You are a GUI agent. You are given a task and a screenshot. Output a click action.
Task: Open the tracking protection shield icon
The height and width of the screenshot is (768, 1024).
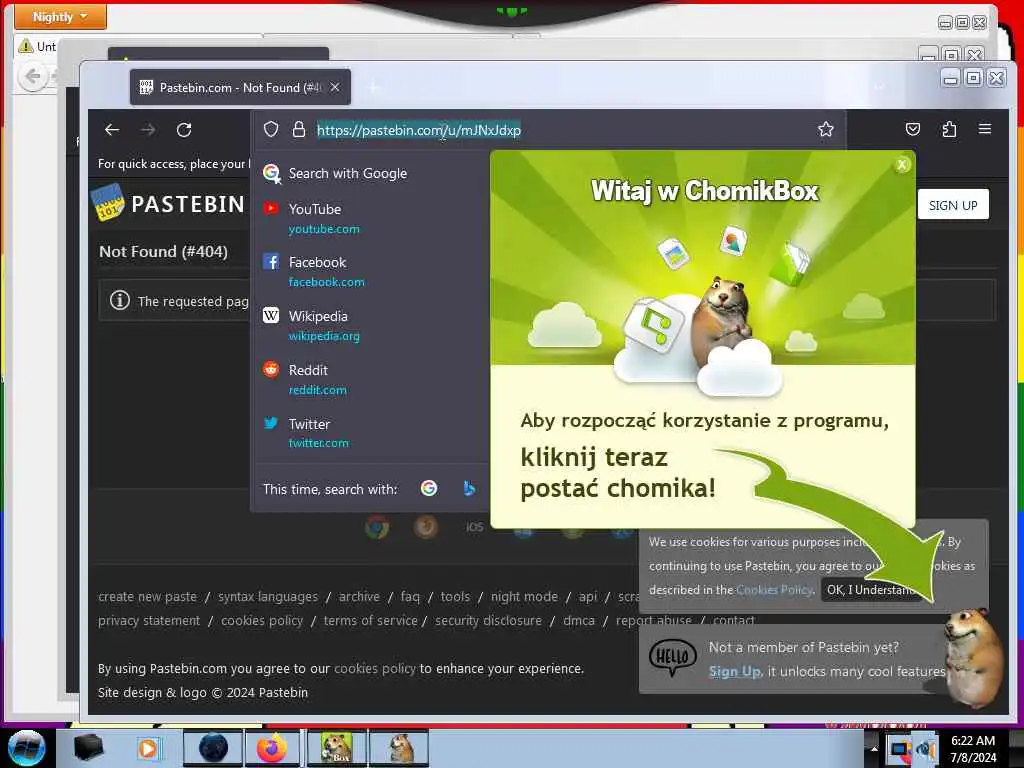[271, 129]
